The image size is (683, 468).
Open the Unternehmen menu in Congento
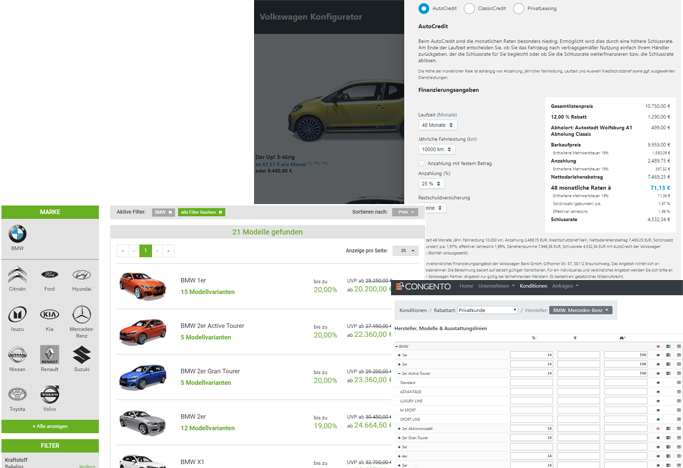click(x=496, y=286)
